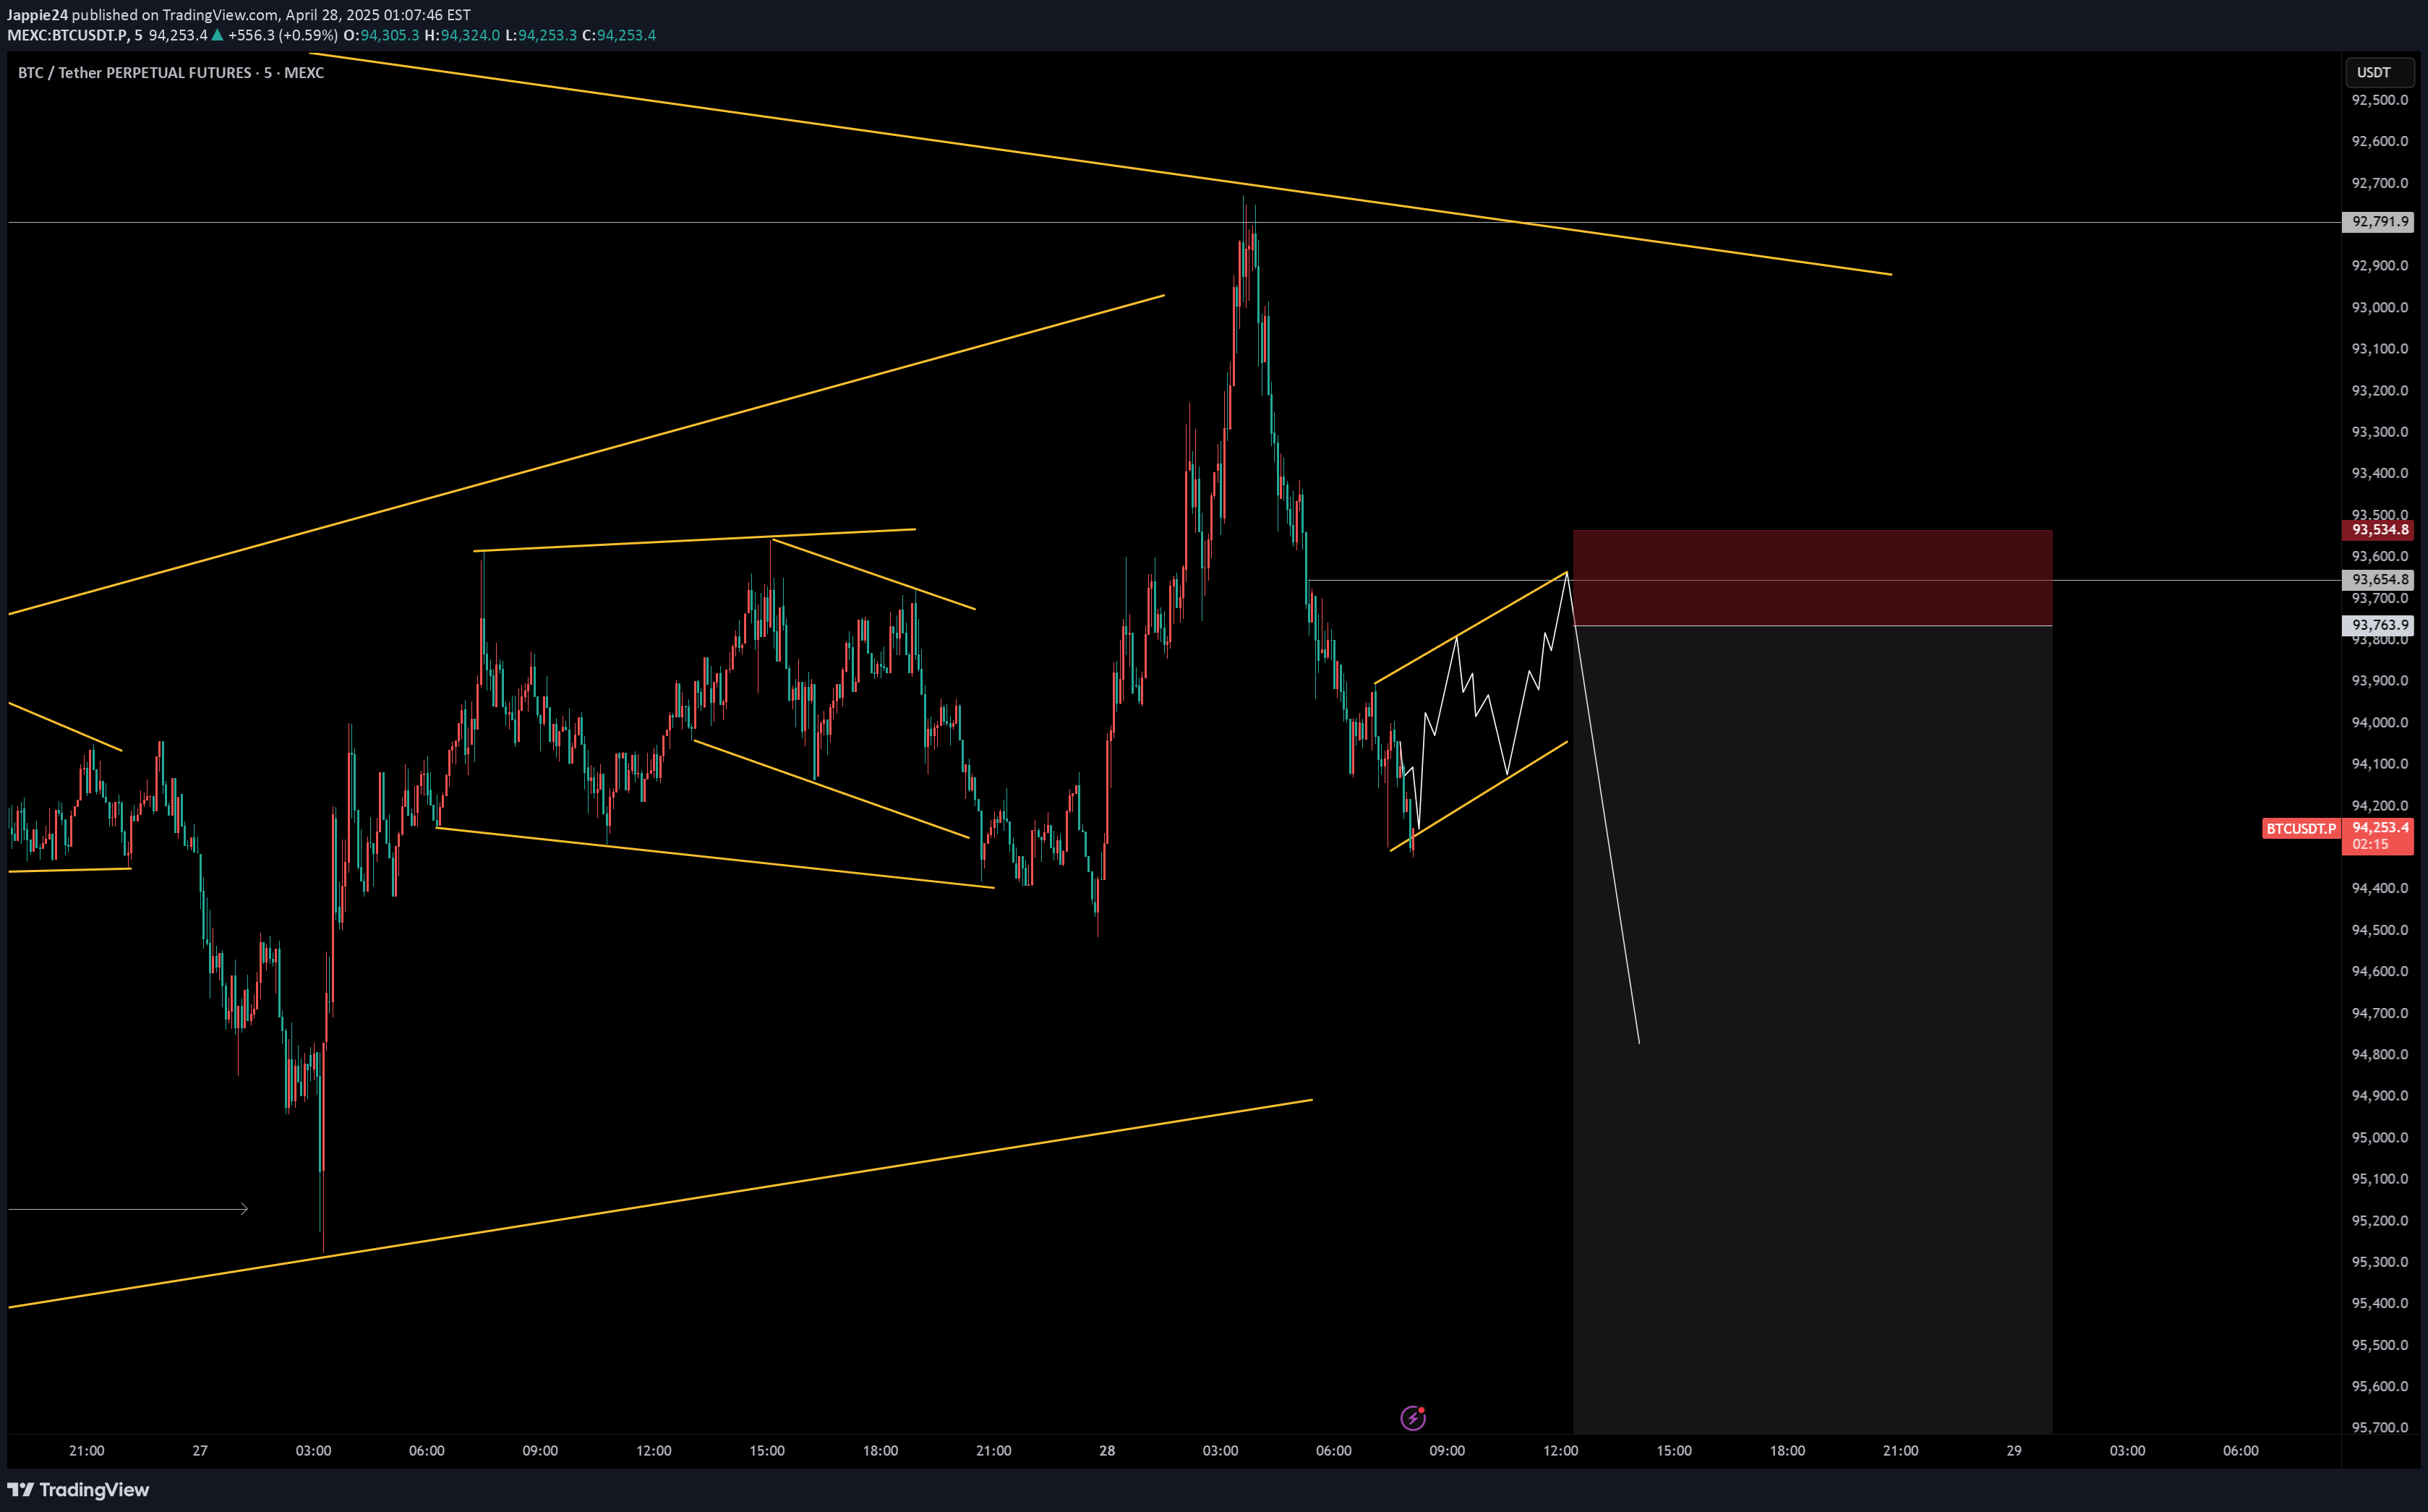Screen dimensions: 2428x1512
Task: Click the 92,700.0 price scale label
Action: click(x=2379, y=183)
